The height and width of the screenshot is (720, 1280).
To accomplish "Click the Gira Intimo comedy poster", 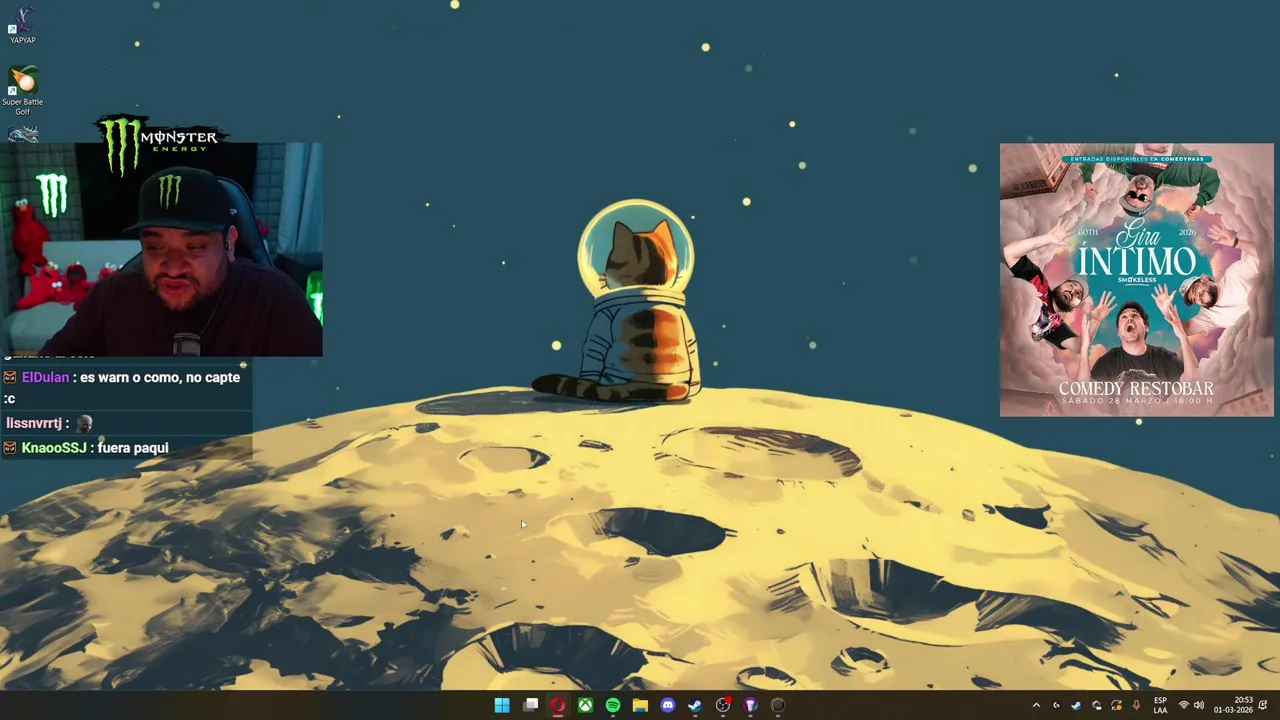I will point(1136,279).
